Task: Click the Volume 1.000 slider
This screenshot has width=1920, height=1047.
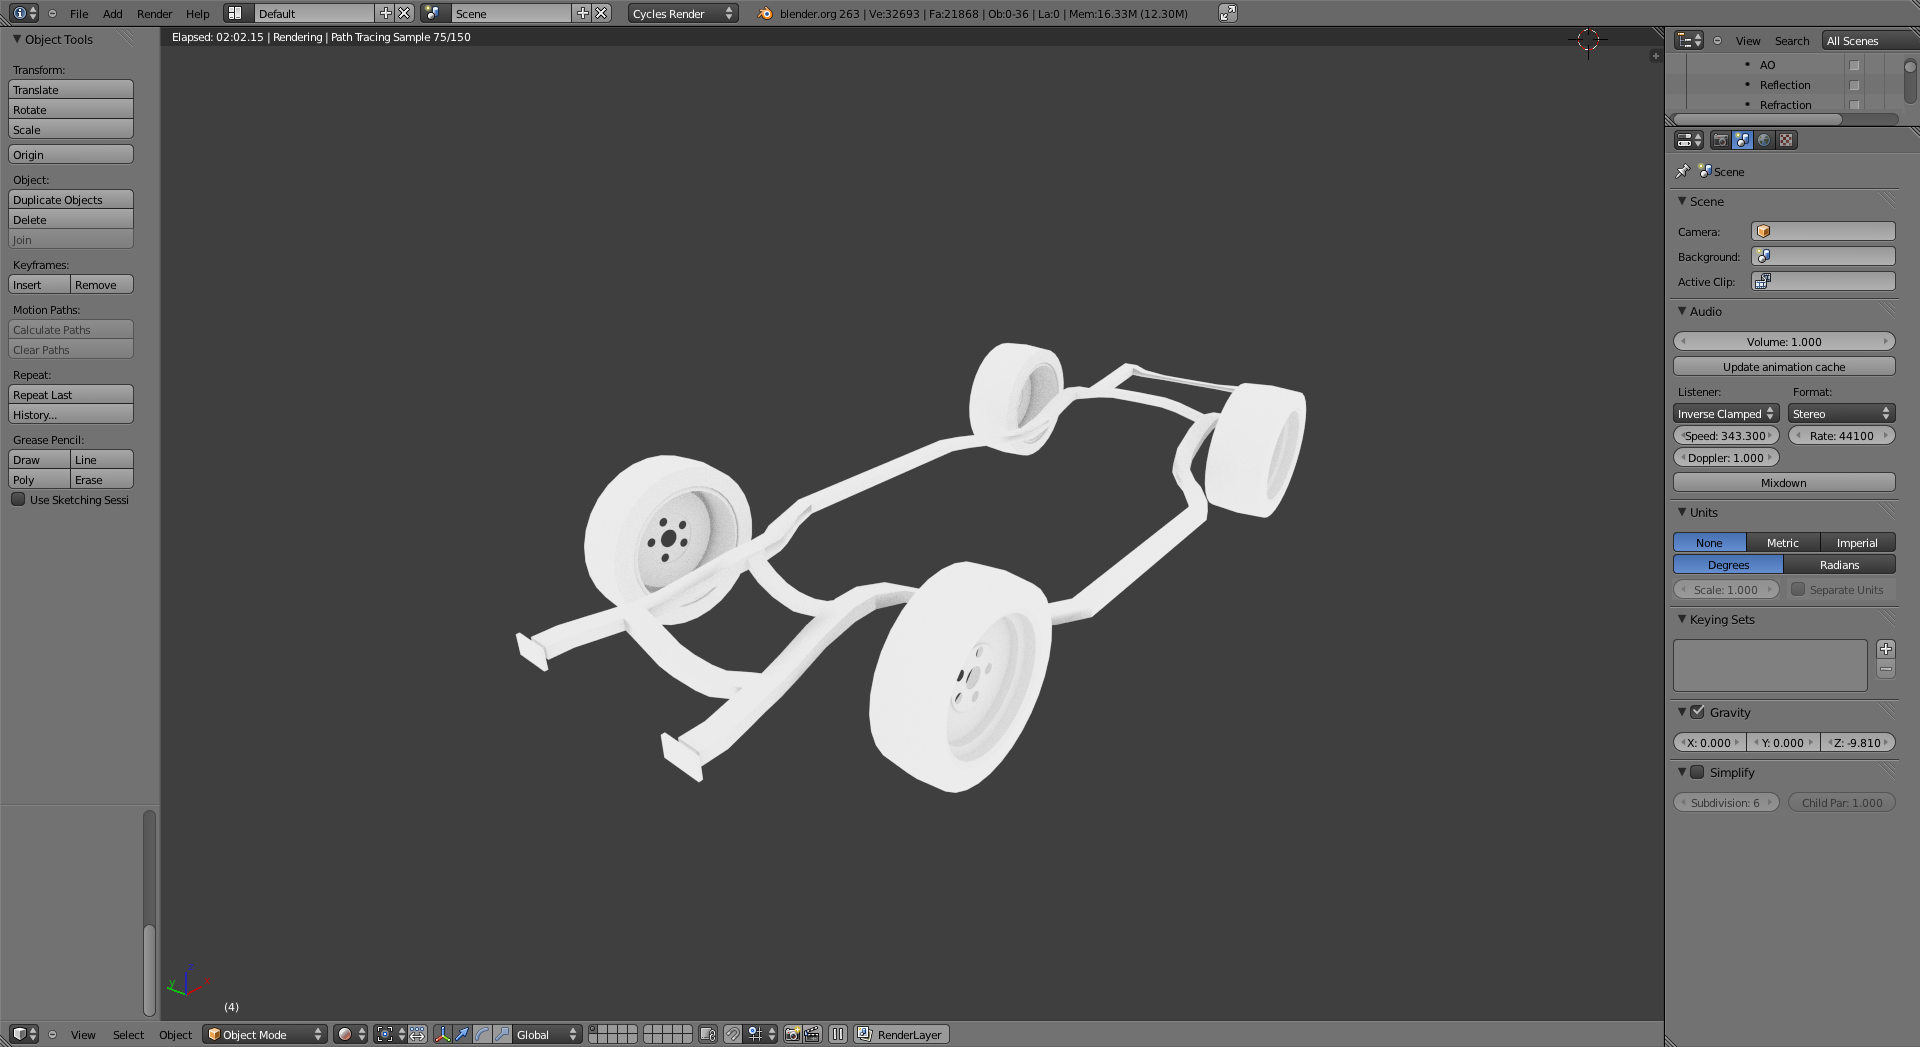Action: (1784, 341)
